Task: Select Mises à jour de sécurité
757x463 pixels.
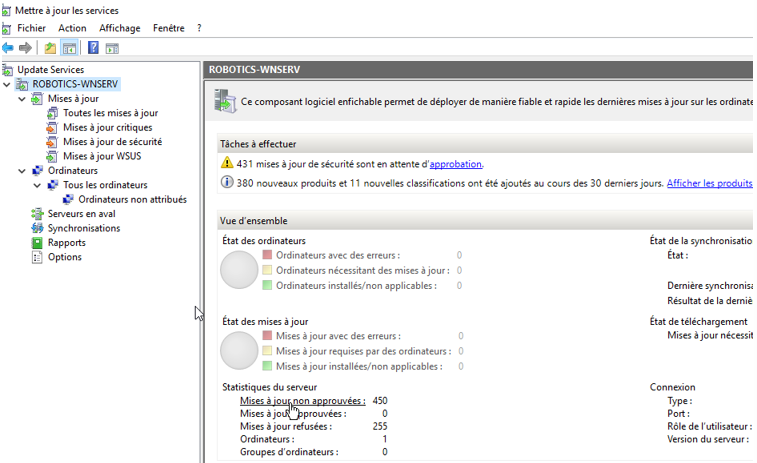Action: 112,142
